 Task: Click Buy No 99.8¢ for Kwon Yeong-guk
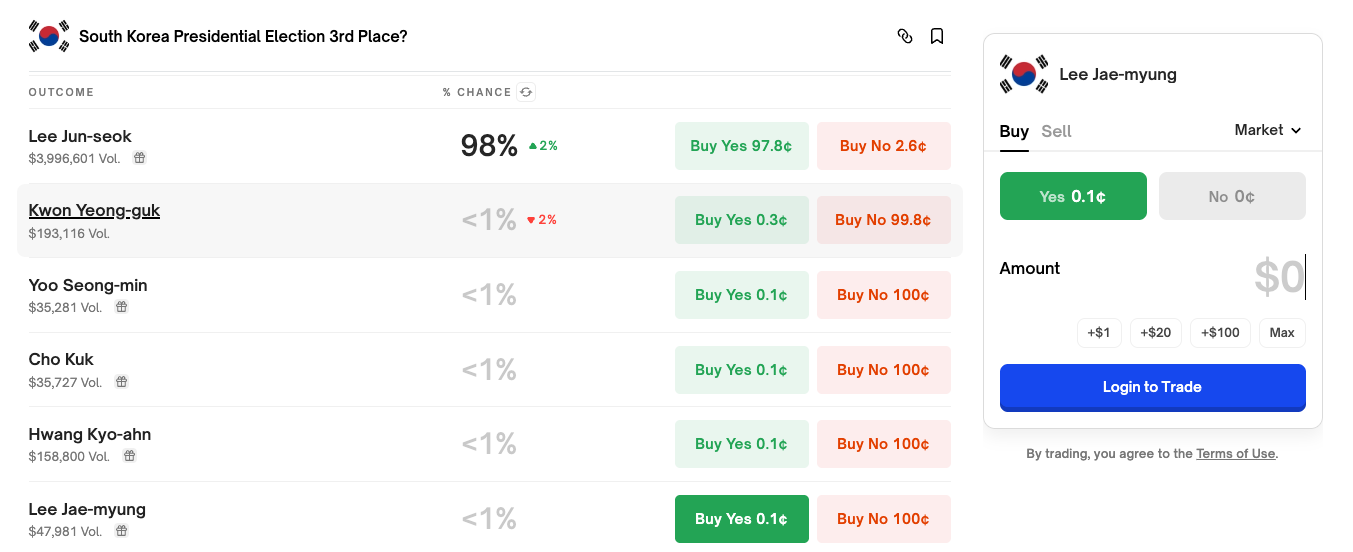pyautogui.click(x=883, y=220)
